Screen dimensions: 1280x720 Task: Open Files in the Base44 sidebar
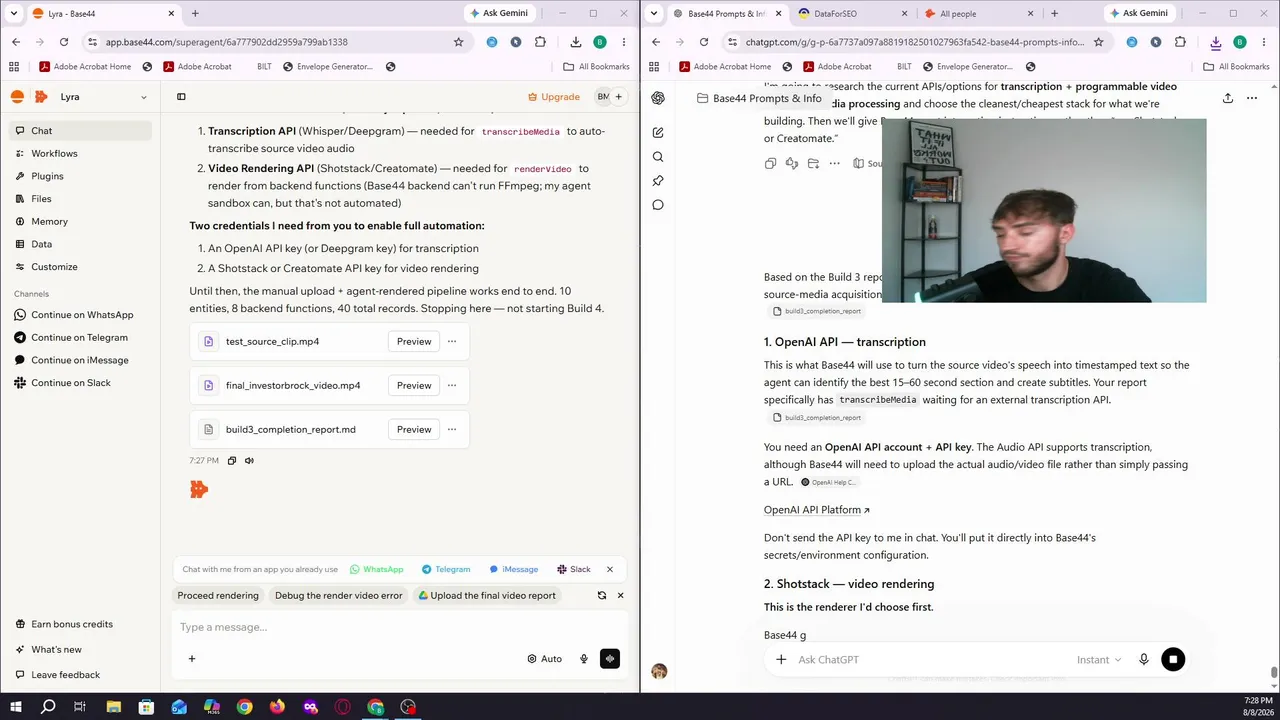point(80,199)
